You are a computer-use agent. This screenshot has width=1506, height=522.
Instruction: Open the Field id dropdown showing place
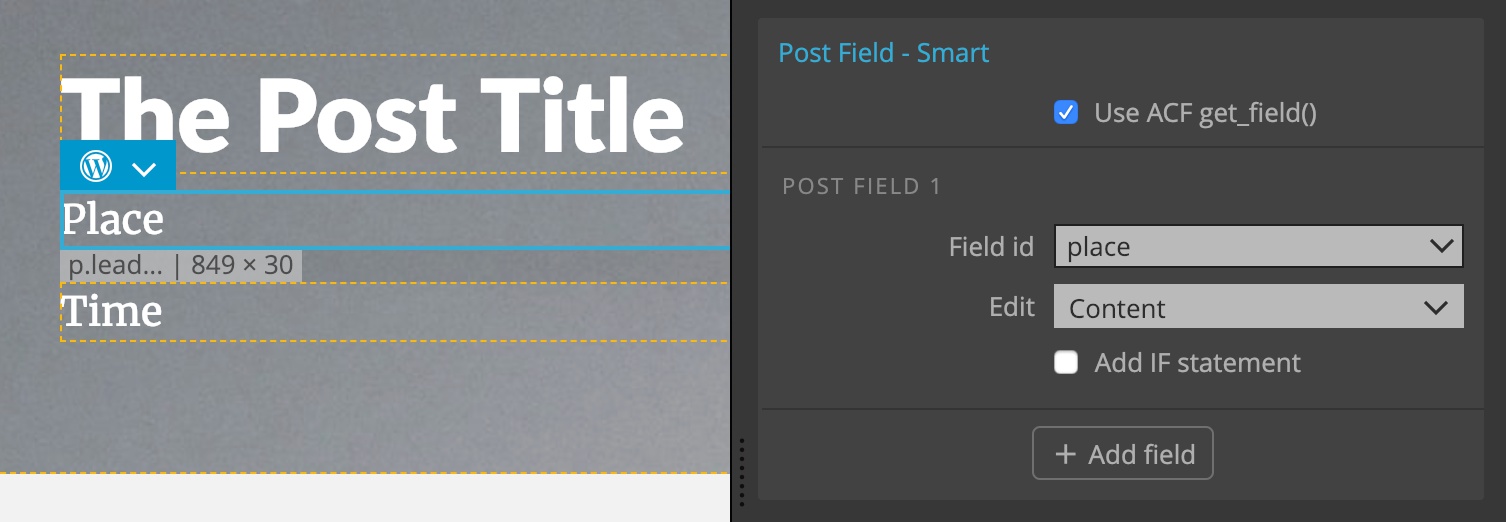[x=1259, y=246]
